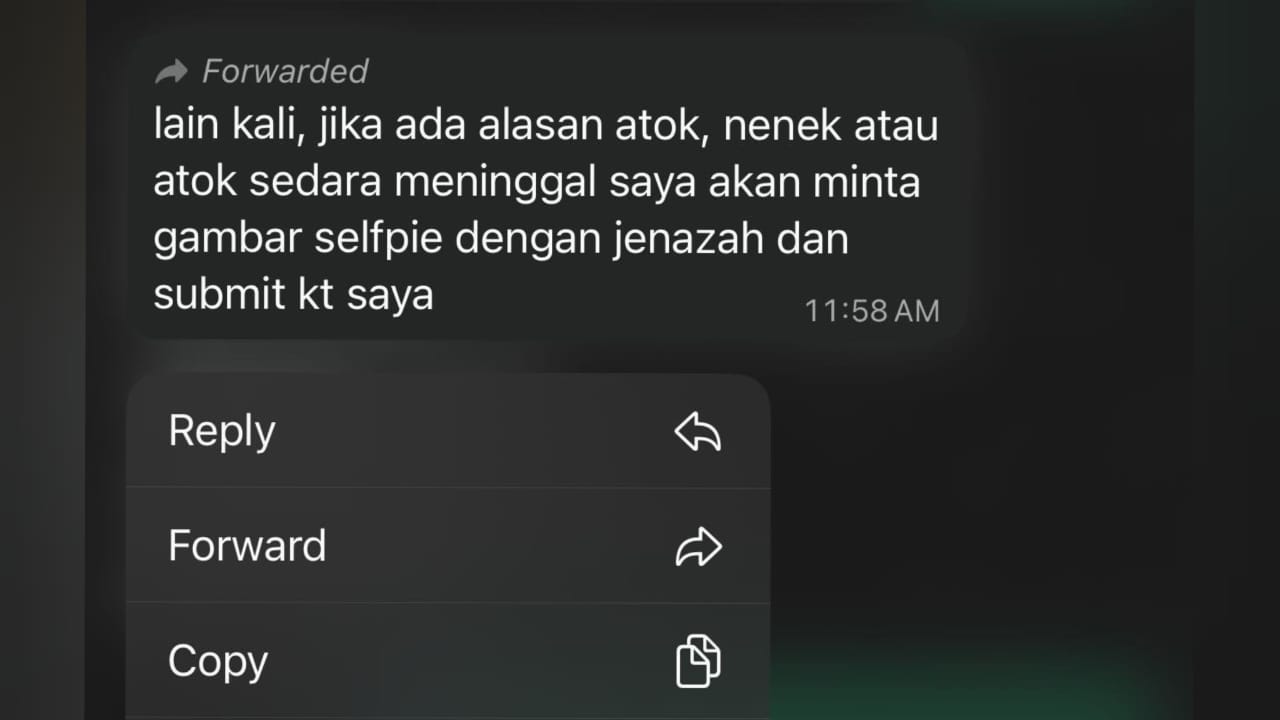Click the Copy documents icon
Screen dimensions: 1280x720
698,662
